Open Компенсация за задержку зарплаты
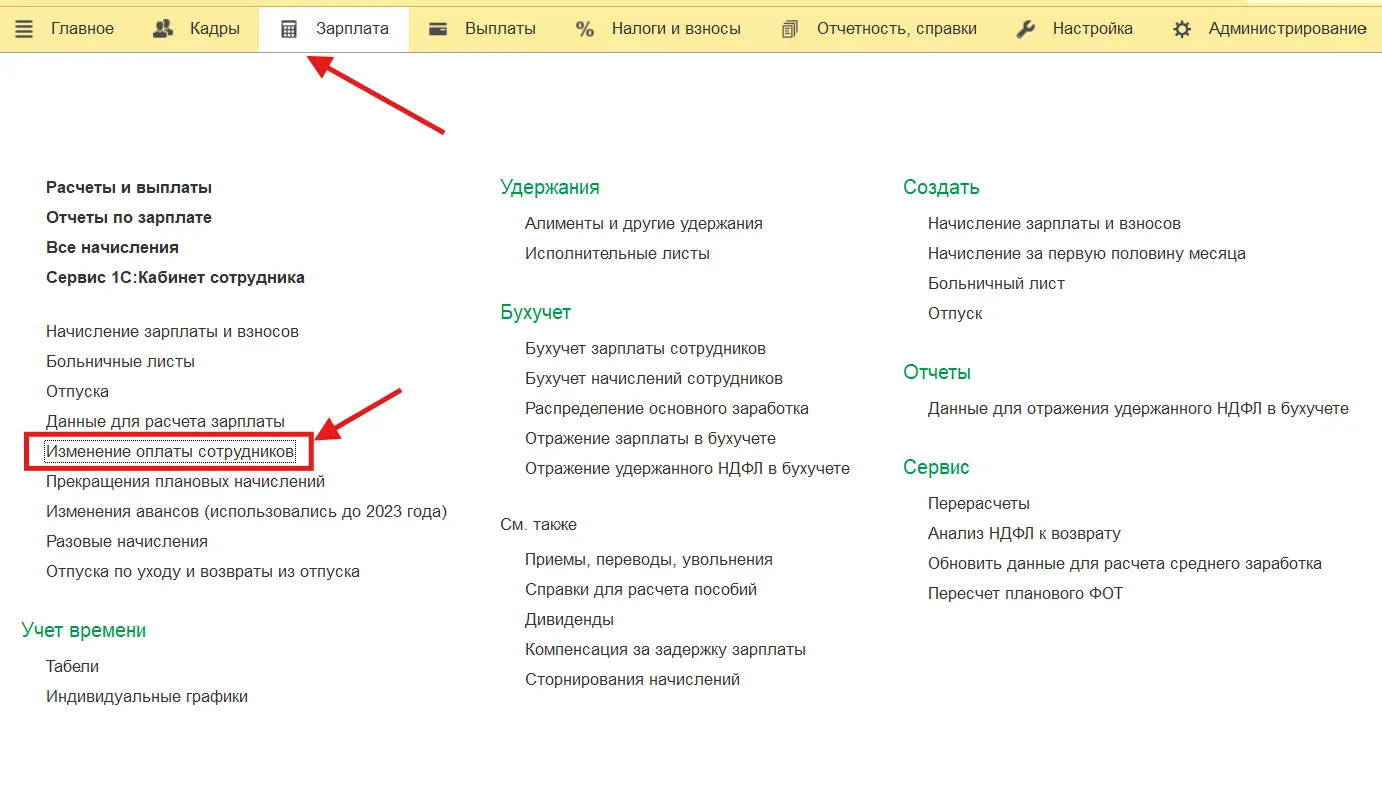This screenshot has height=800, width=1382. click(665, 649)
